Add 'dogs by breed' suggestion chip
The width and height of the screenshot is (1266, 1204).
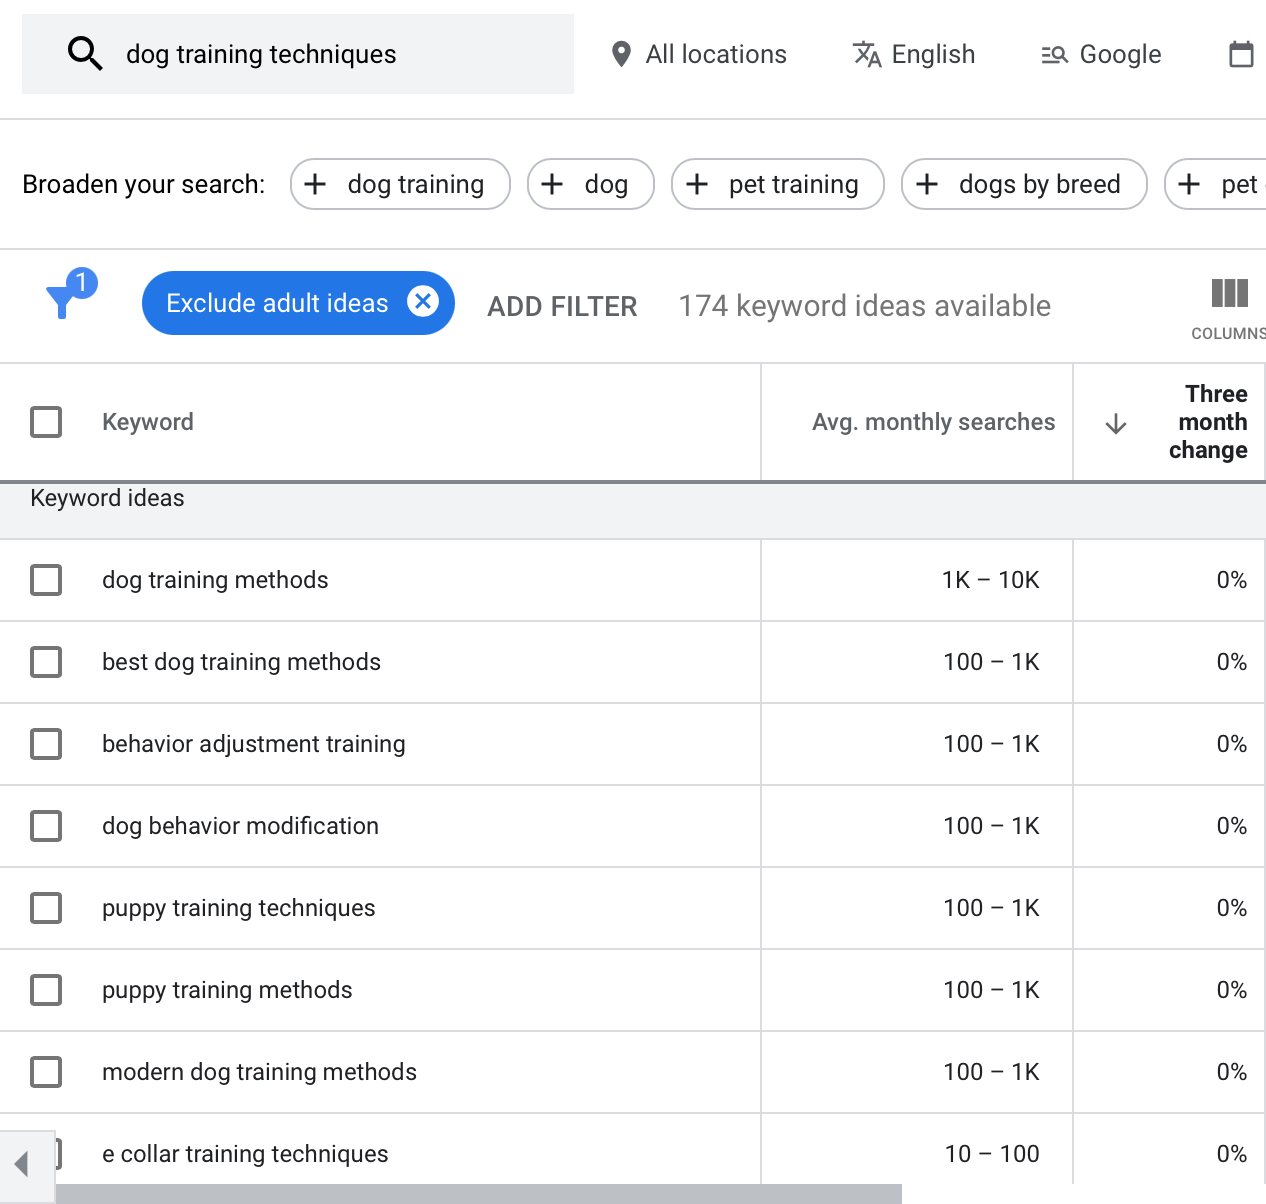coord(1023,184)
